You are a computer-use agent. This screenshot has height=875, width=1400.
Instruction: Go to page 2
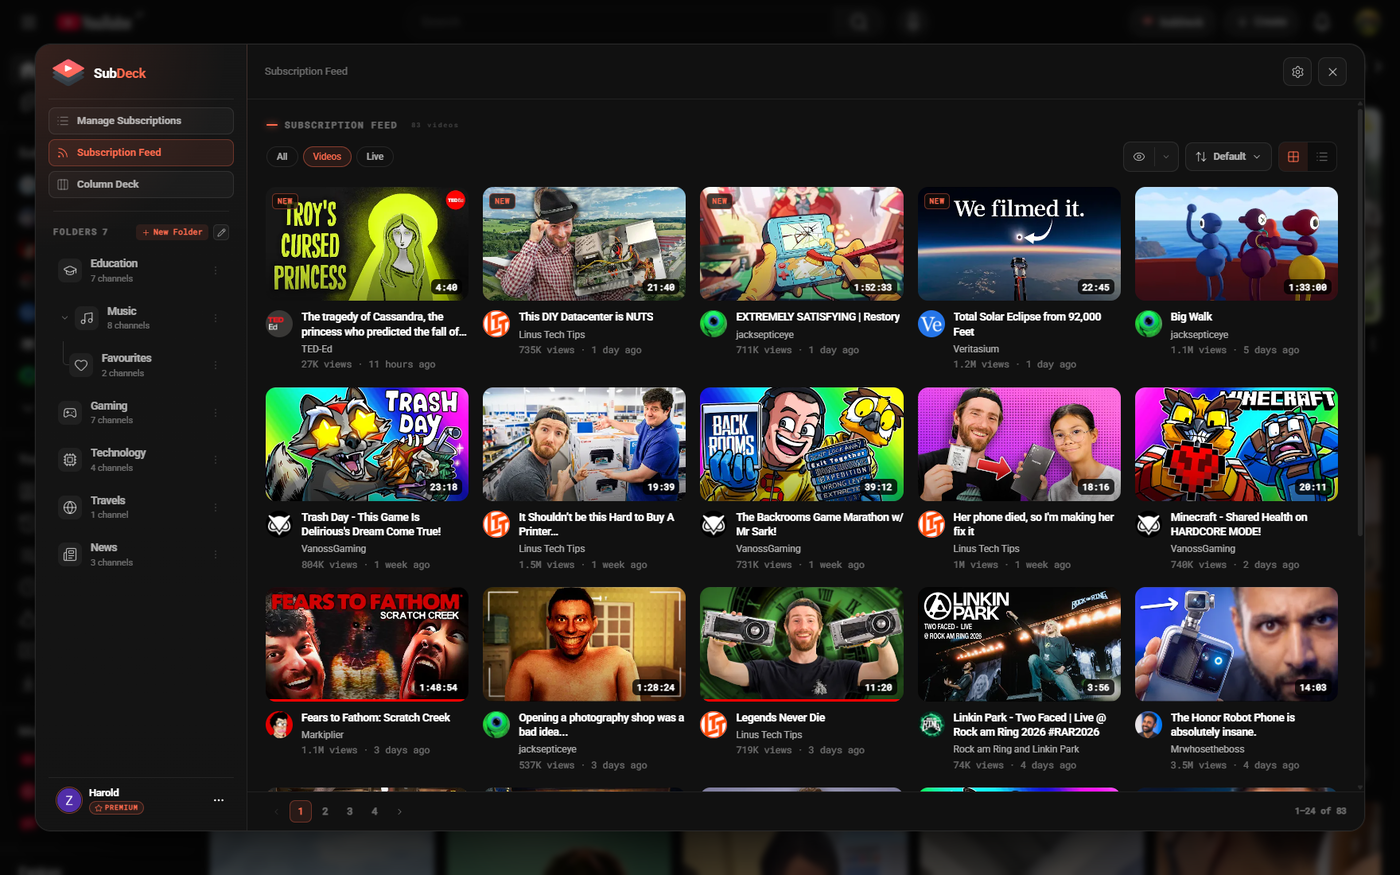click(x=325, y=811)
